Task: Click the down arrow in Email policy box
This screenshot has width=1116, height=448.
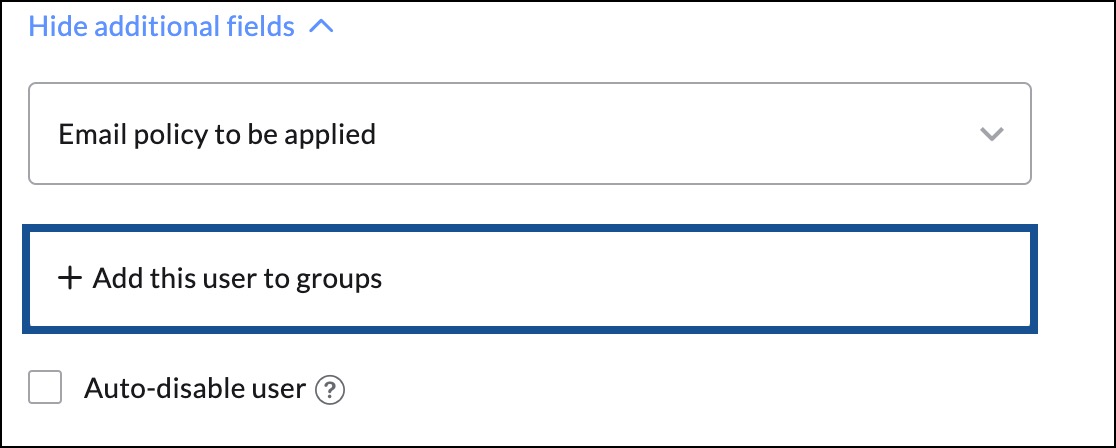Action: (x=991, y=134)
